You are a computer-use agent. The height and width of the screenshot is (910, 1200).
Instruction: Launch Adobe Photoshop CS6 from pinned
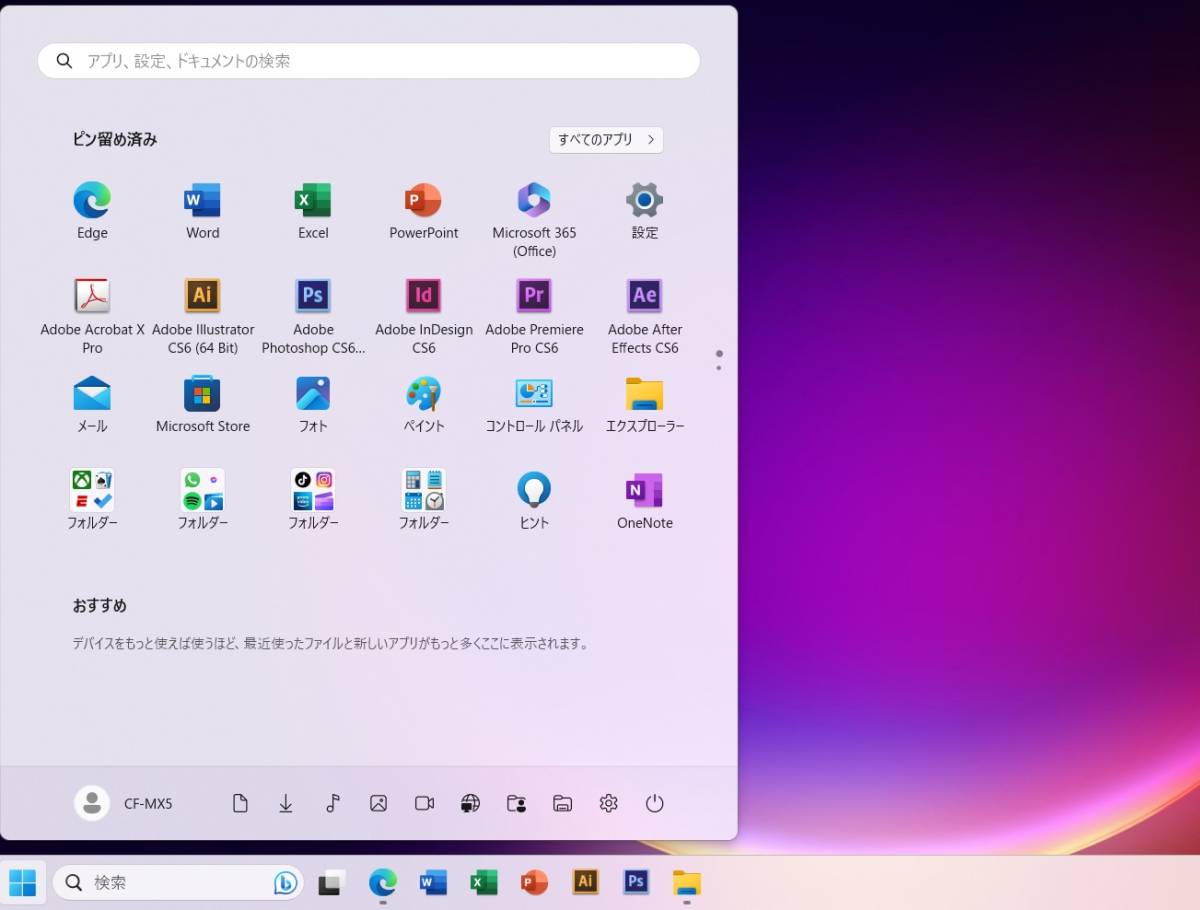pos(313,296)
